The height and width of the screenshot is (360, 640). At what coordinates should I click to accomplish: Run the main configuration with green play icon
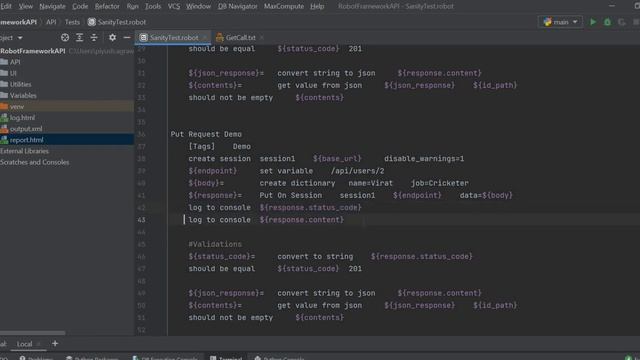pyautogui.click(x=593, y=22)
